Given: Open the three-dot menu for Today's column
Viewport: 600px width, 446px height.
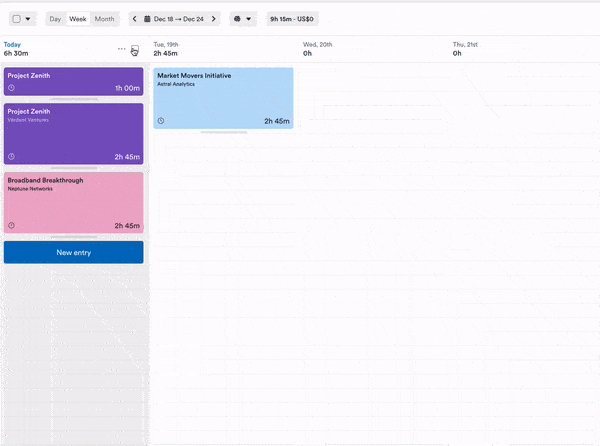Looking at the screenshot, I should [x=122, y=49].
